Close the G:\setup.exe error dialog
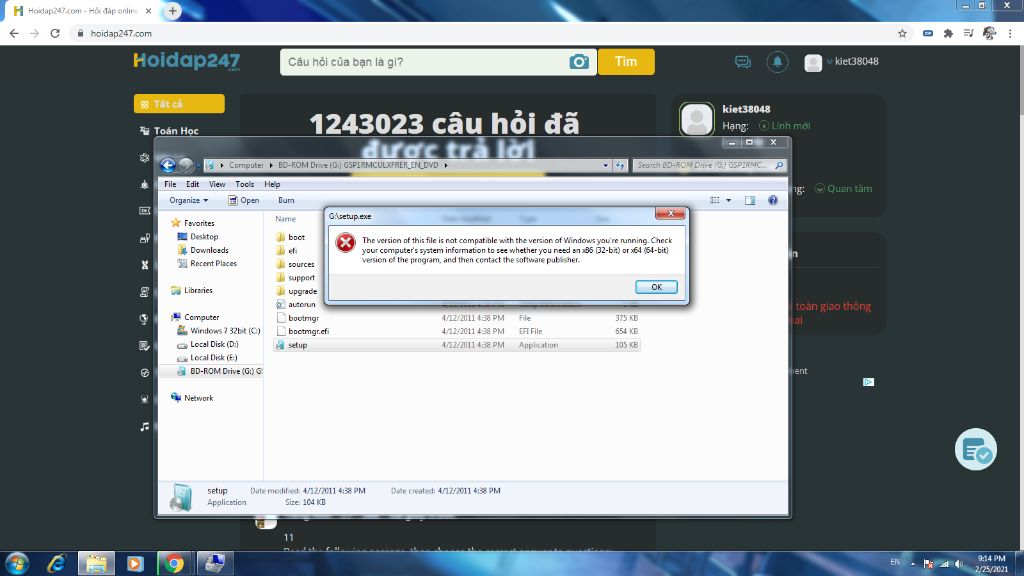This screenshot has height=576, width=1024. coord(670,214)
